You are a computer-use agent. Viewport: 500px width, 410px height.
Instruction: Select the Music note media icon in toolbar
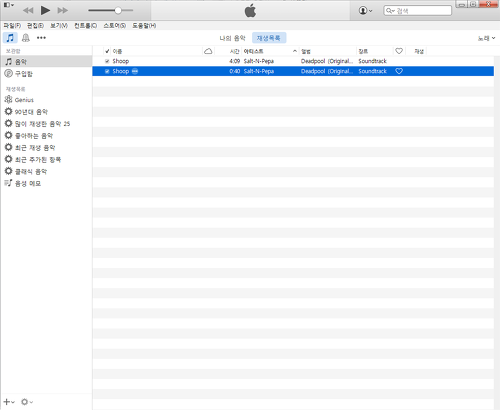[x=10, y=38]
